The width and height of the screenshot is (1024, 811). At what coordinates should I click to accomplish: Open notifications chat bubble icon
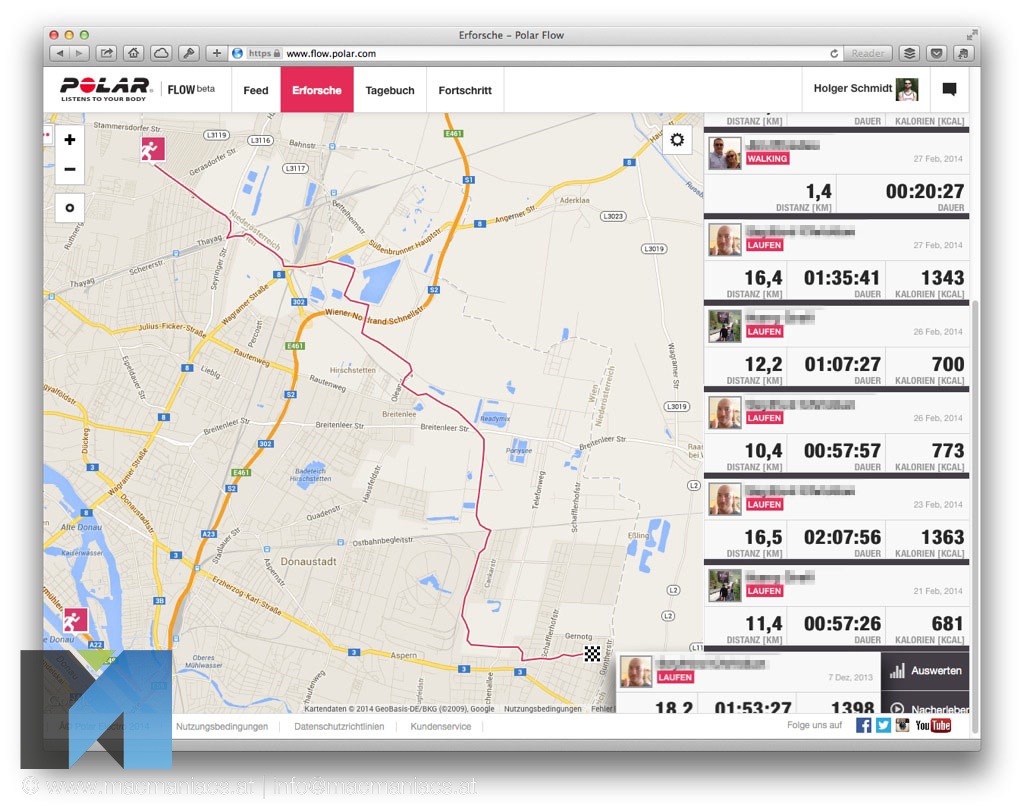tap(949, 89)
